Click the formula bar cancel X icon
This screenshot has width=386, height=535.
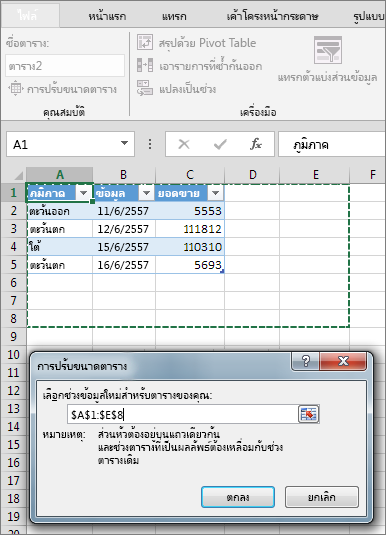pyautogui.click(x=184, y=144)
